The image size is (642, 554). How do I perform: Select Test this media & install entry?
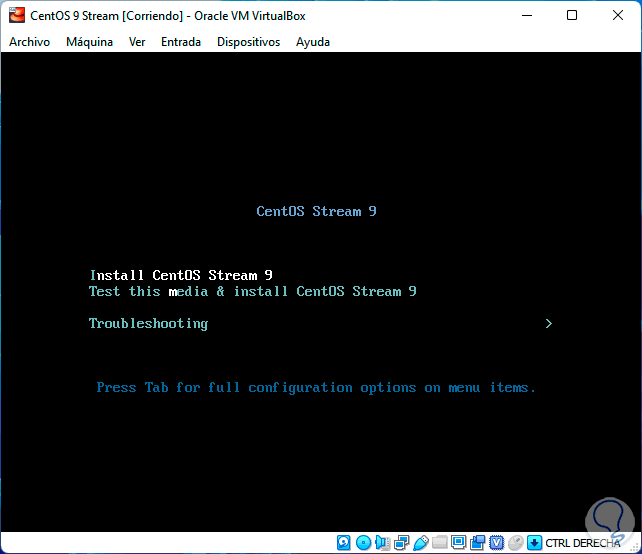[x=253, y=291]
